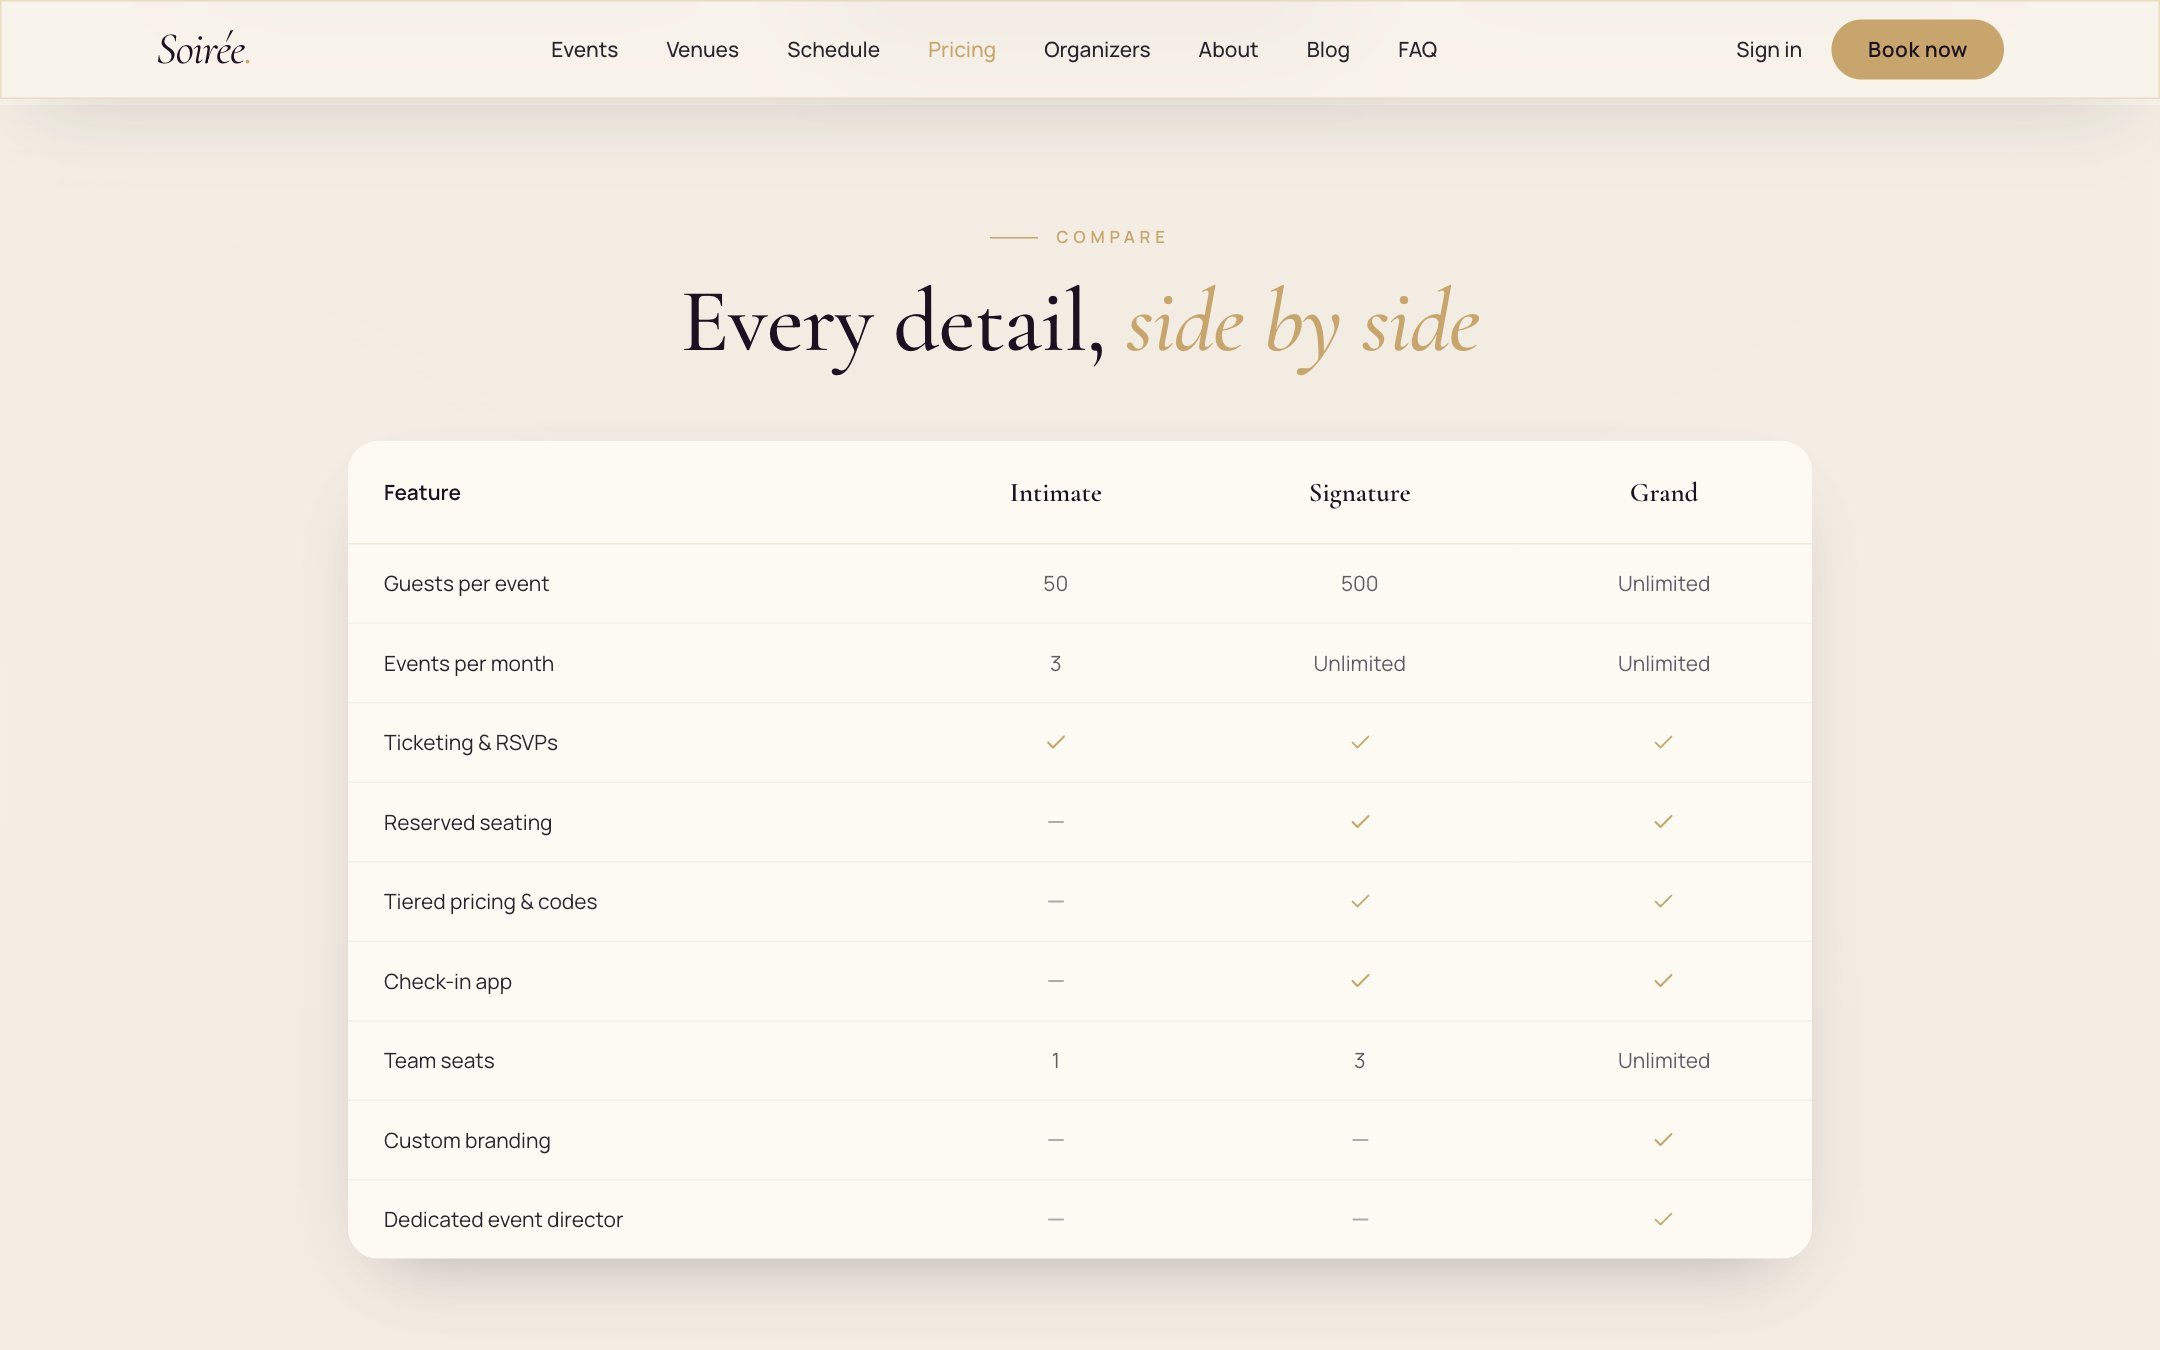The height and width of the screenshot is (1350, 2160).
Task: Click the Tiered pricing checkmark under Grand
Action: click(1663, 901)
